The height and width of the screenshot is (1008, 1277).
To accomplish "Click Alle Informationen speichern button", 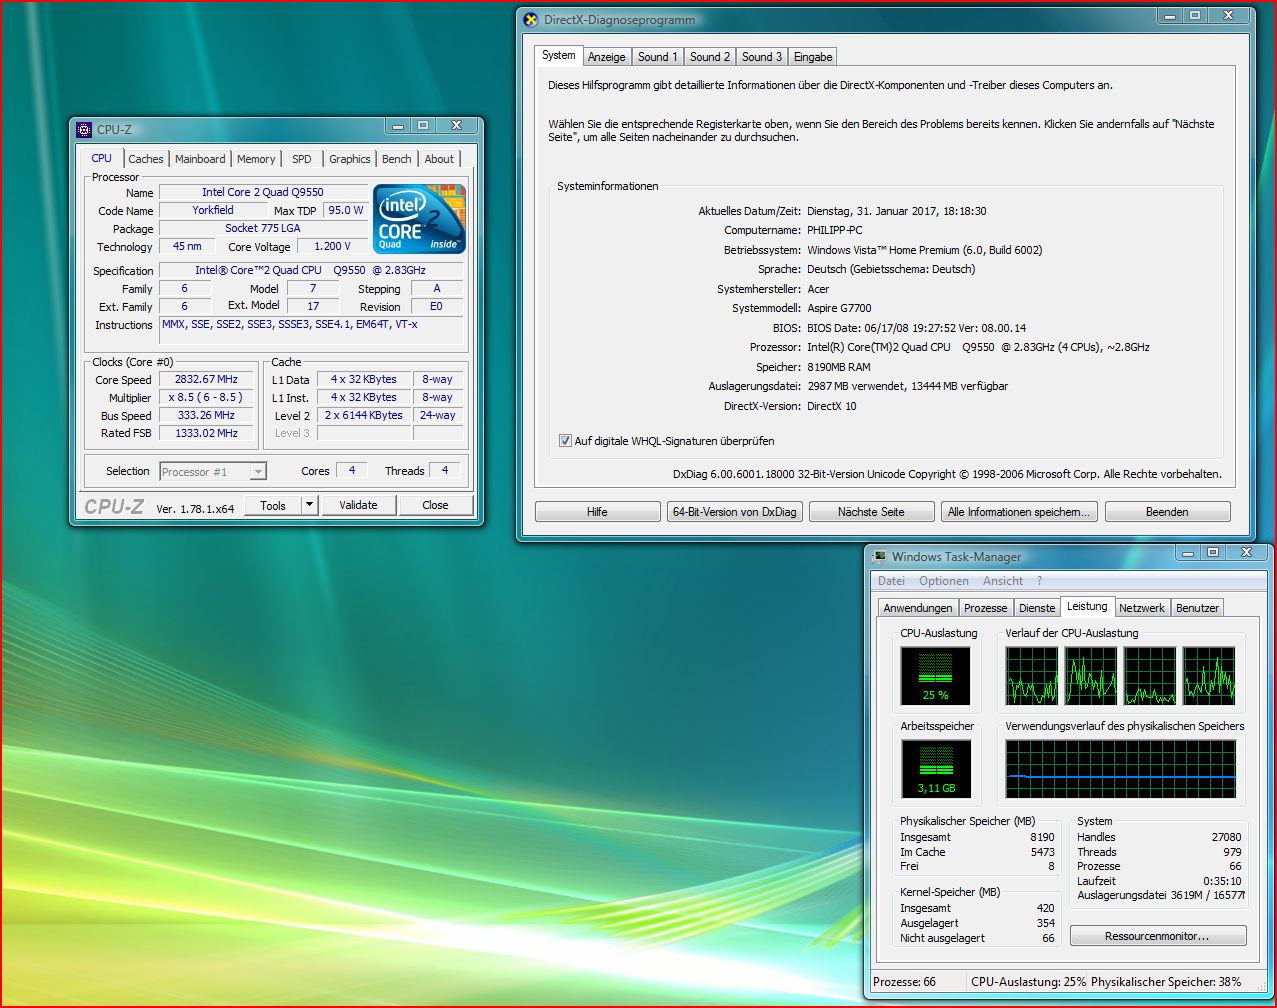I will [x=1019, y=511].
